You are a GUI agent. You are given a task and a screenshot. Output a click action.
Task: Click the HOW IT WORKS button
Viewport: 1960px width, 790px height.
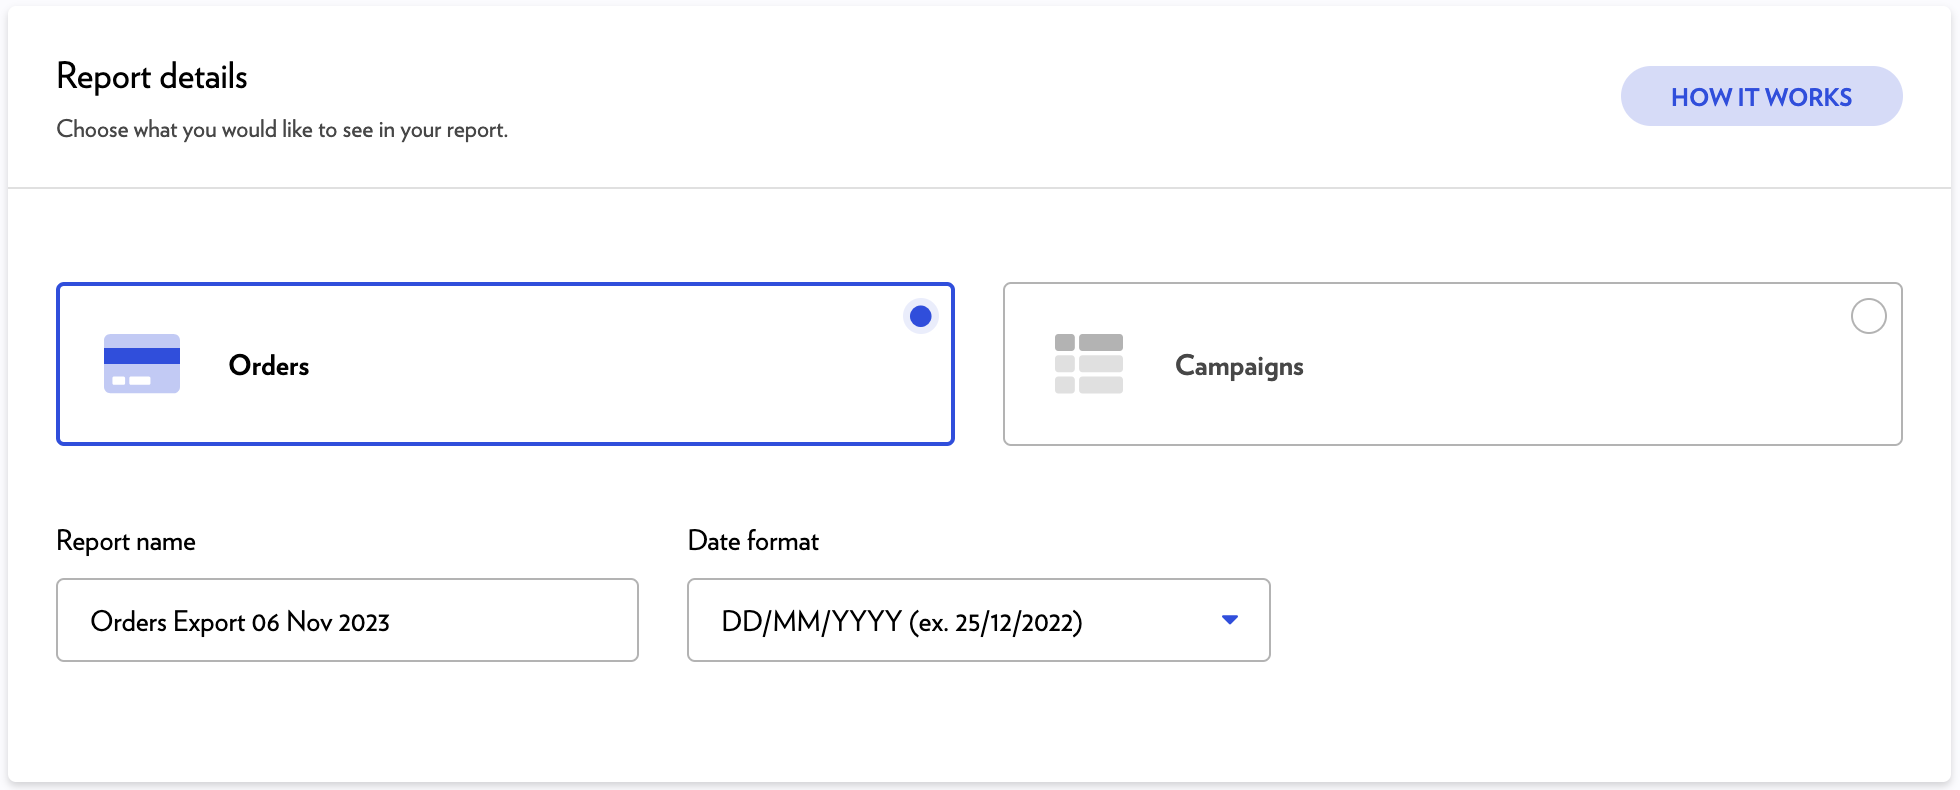tap(1761, 97)
